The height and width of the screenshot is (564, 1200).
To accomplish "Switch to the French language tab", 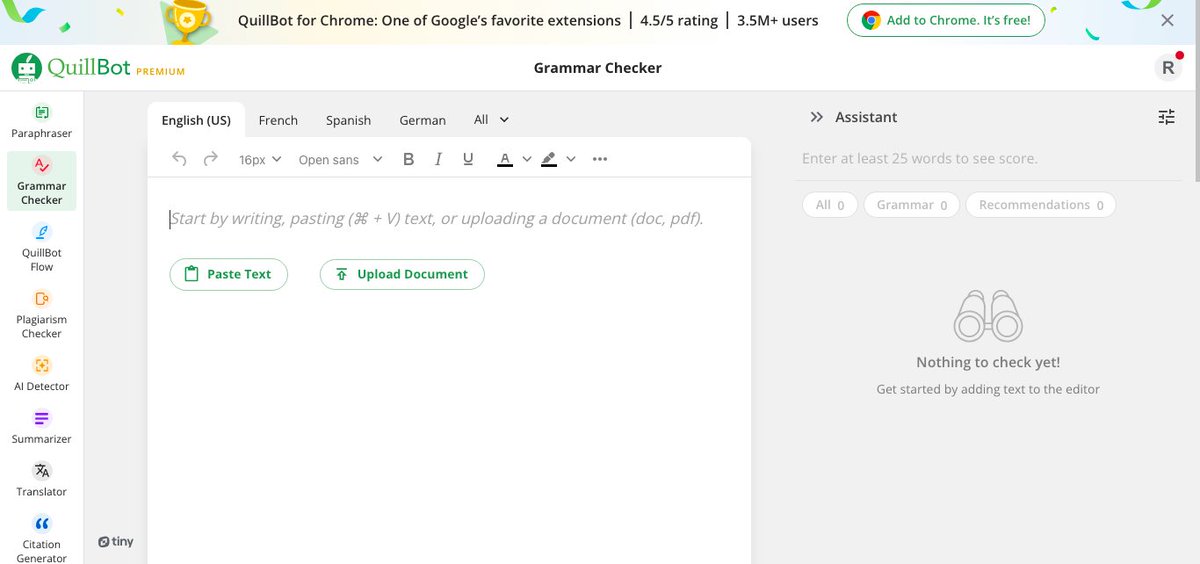I will (x=278, y=120).
